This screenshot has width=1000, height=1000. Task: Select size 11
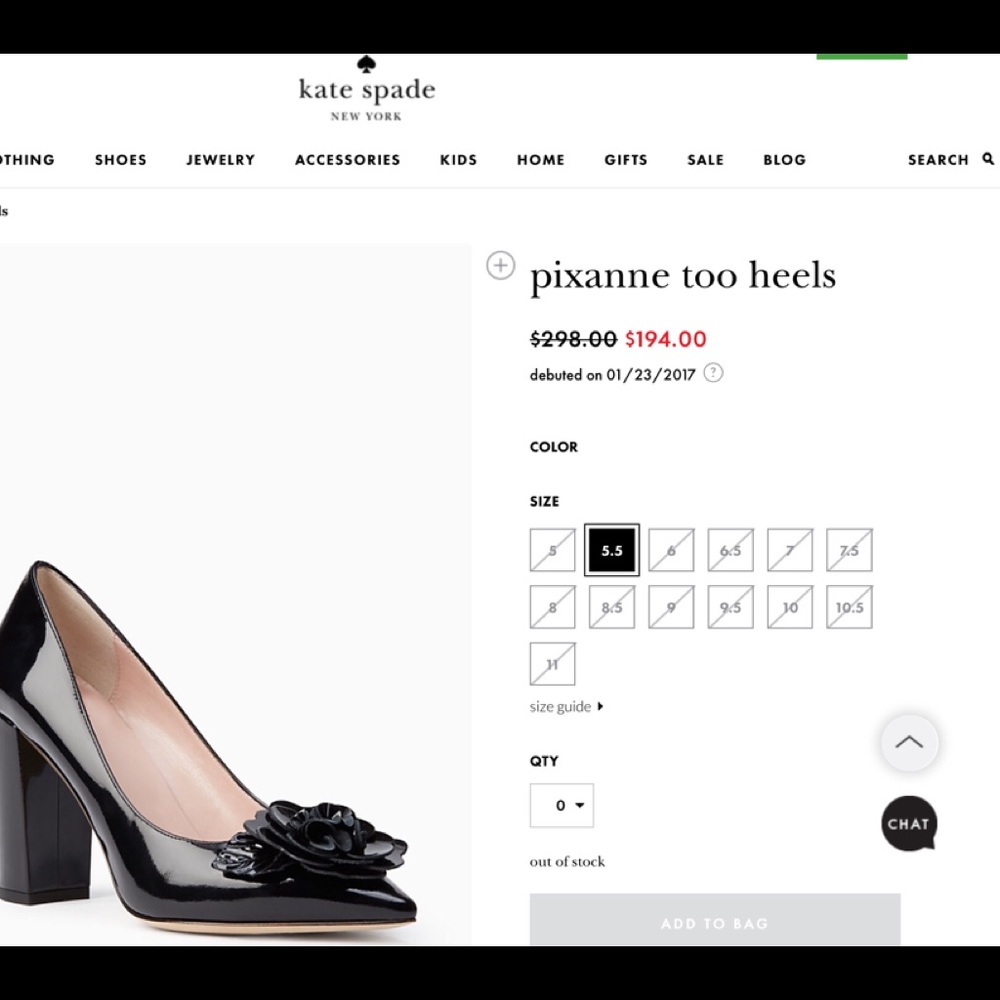pos(552,664)
